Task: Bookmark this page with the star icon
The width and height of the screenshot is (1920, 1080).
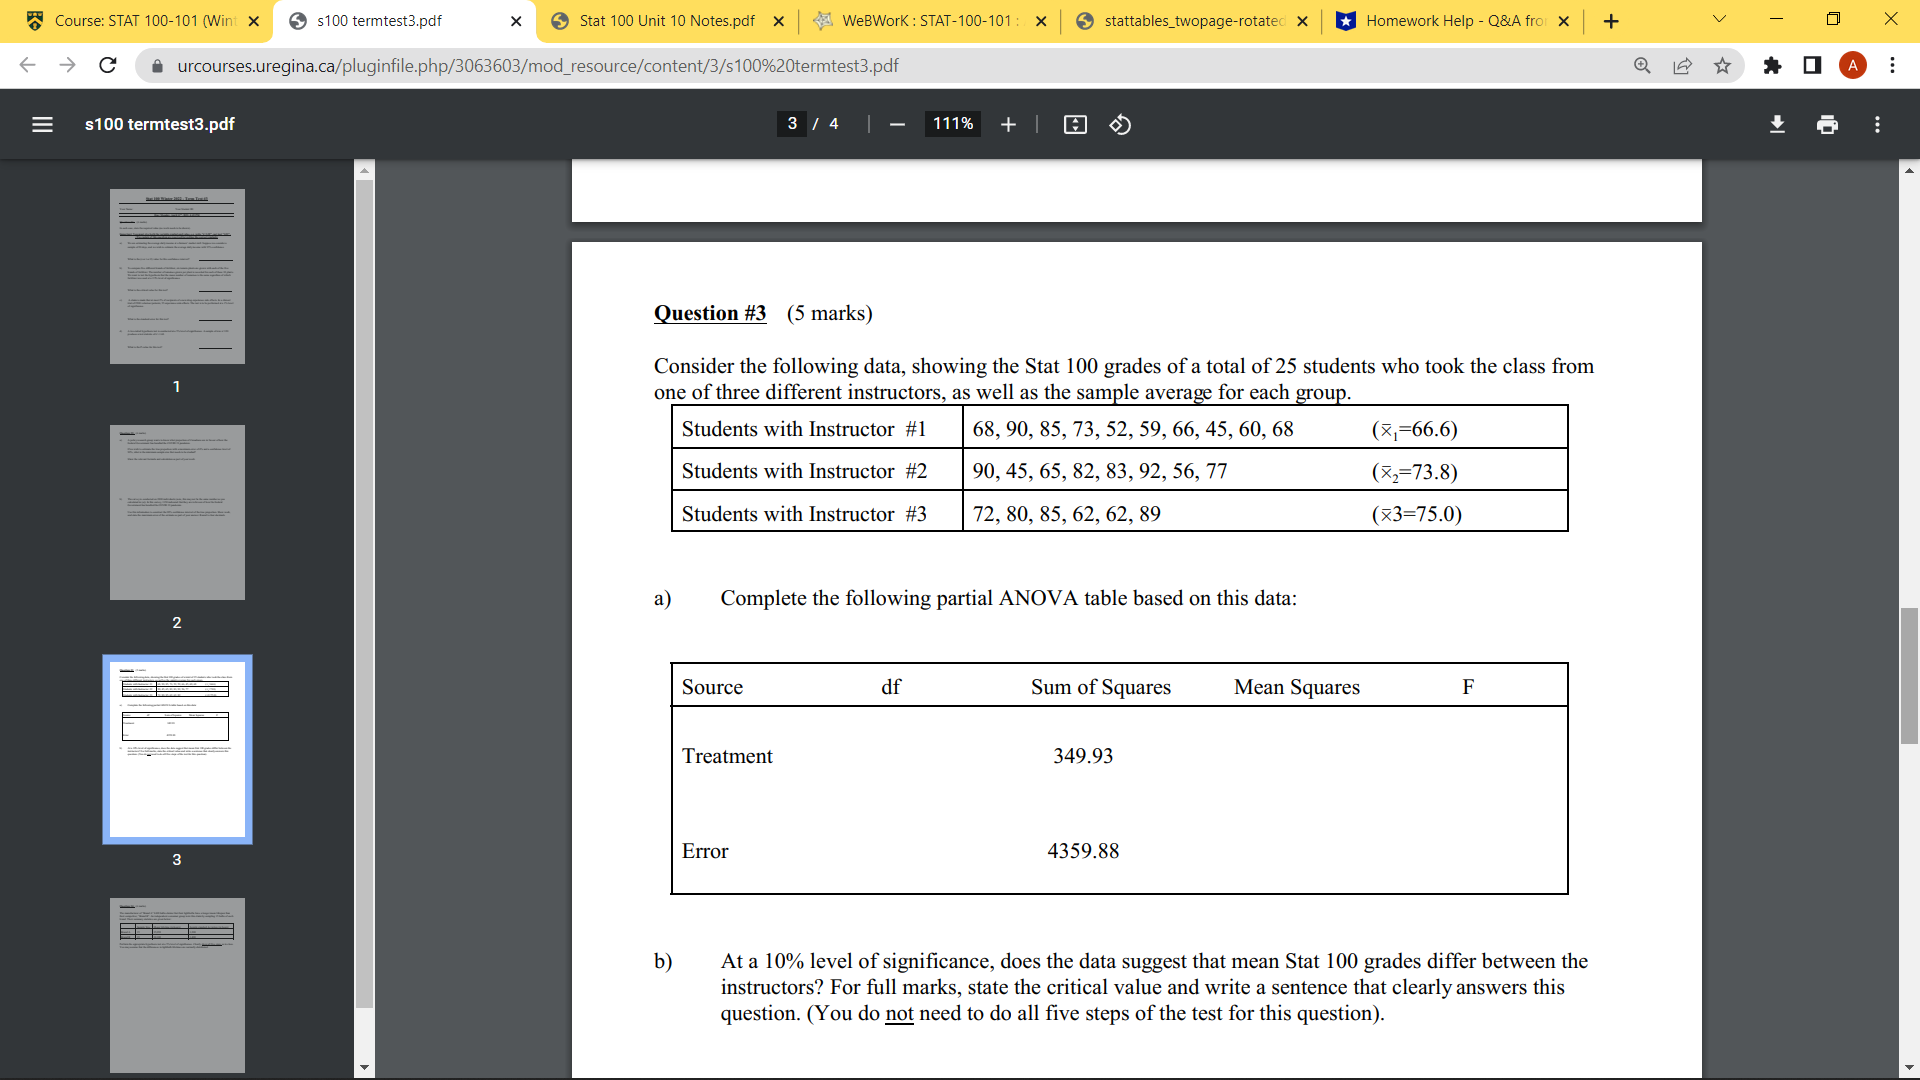Action: [x=1722, y=66]
